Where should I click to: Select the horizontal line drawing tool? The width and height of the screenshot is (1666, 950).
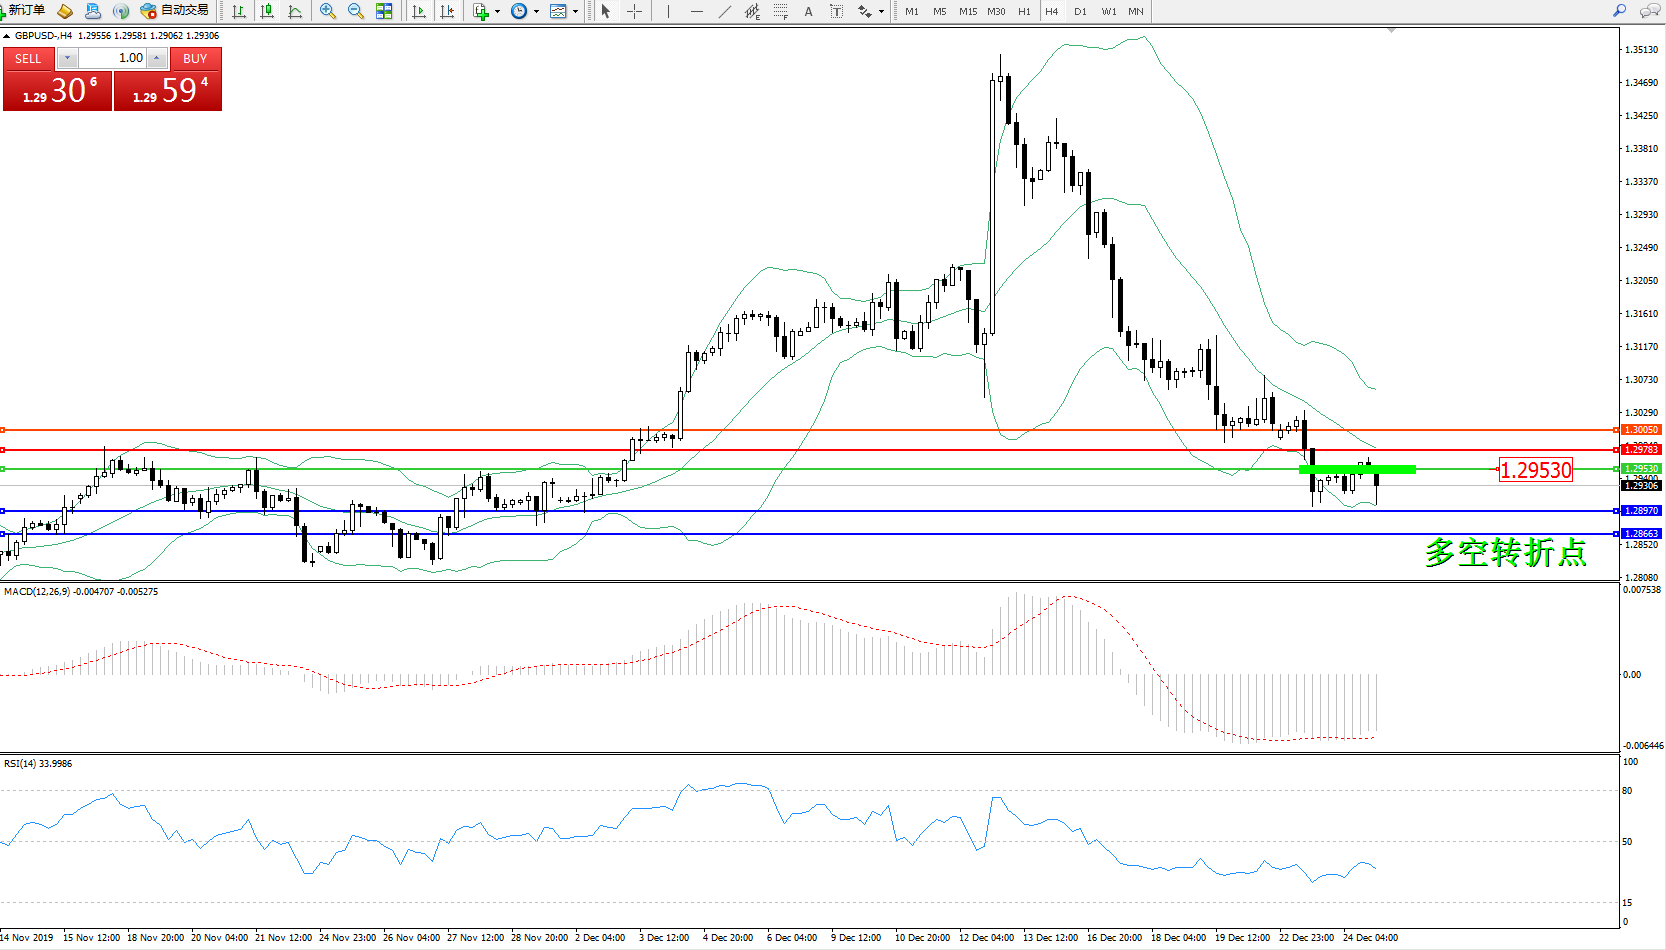[x=696, y=11]
